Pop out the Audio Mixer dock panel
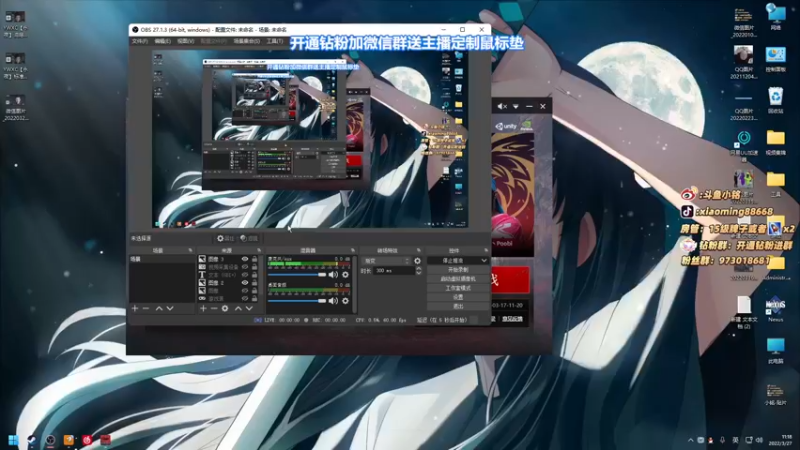Image resolution: width=800 pixels, height=450 pixels. point(353,251)
